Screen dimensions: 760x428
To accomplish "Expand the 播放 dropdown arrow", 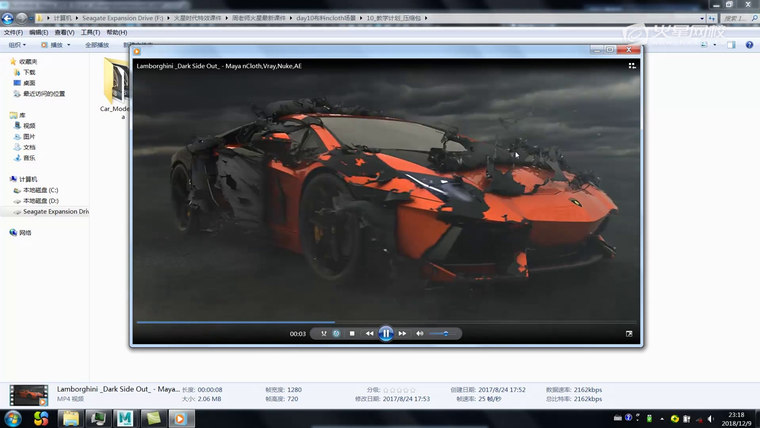I will pos(69,45).
